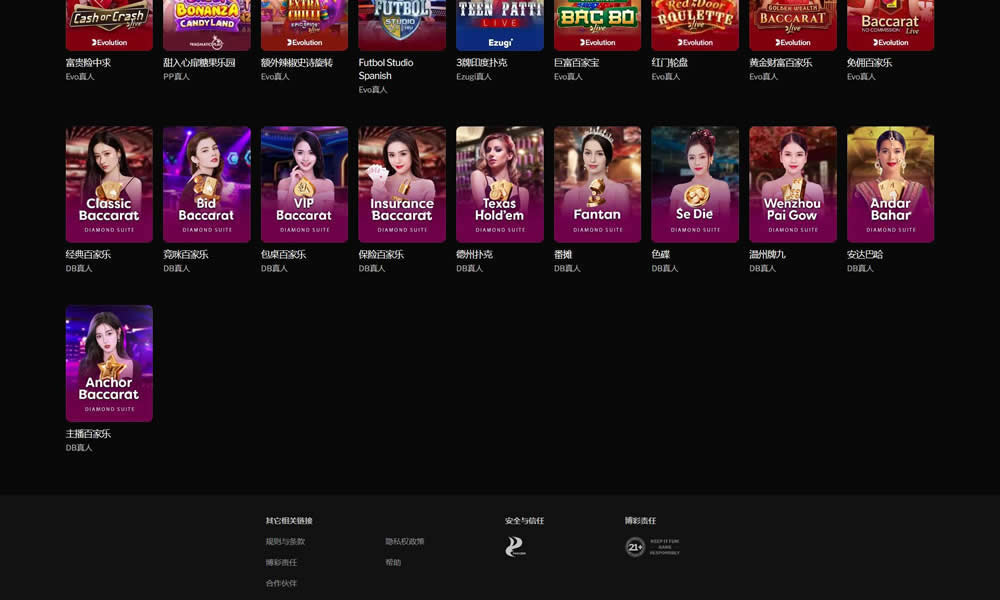The height and width of the screenshot is (600, 1000).
Task: Select the 德州扑克 game title
Action: 474,254
